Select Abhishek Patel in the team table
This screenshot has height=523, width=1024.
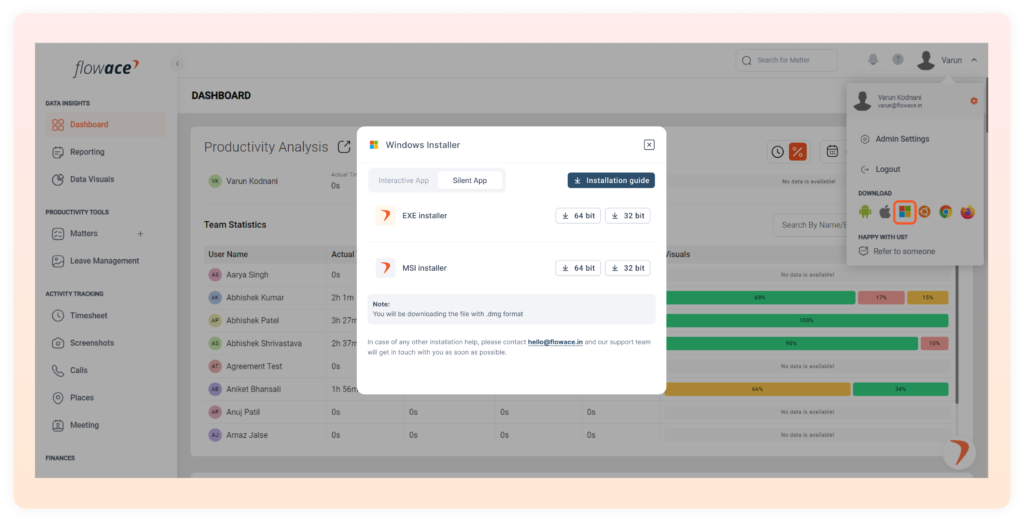point(252,321)
